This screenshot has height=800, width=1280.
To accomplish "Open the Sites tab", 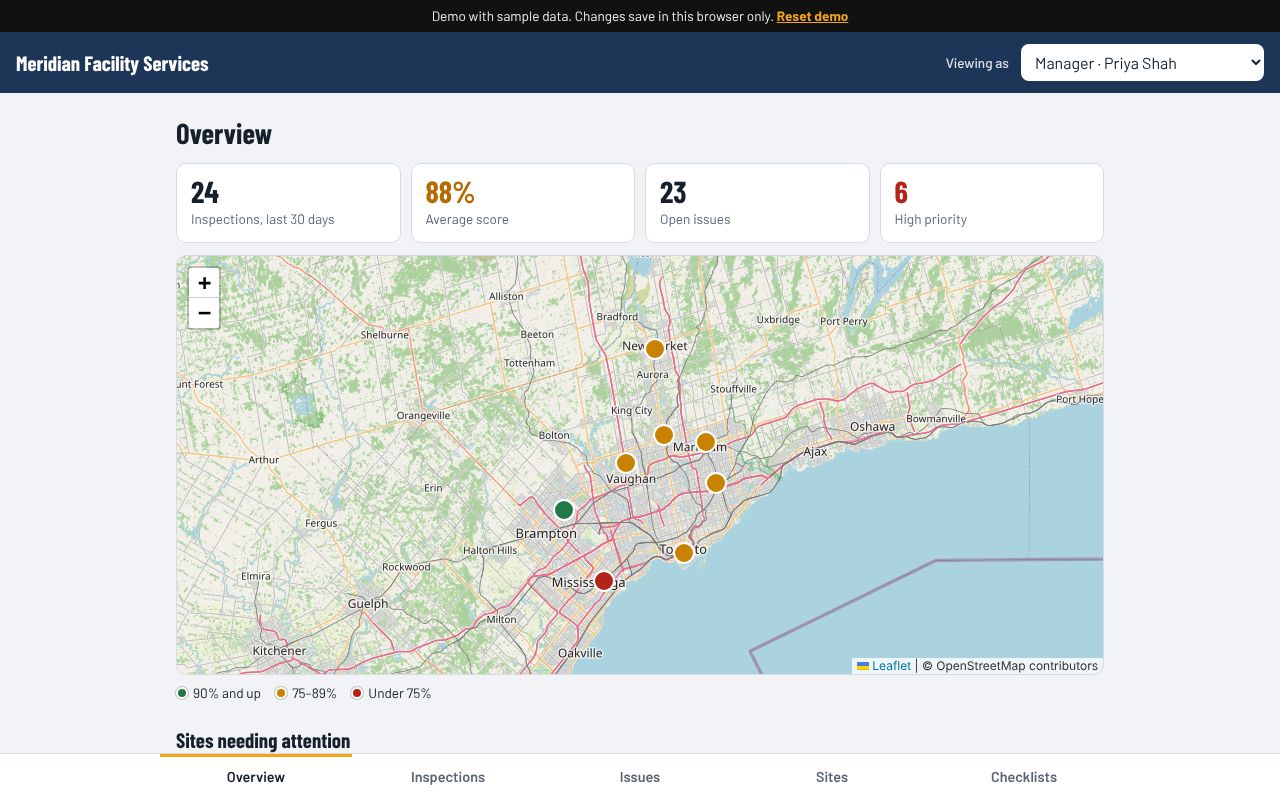I will pos(832,777).
